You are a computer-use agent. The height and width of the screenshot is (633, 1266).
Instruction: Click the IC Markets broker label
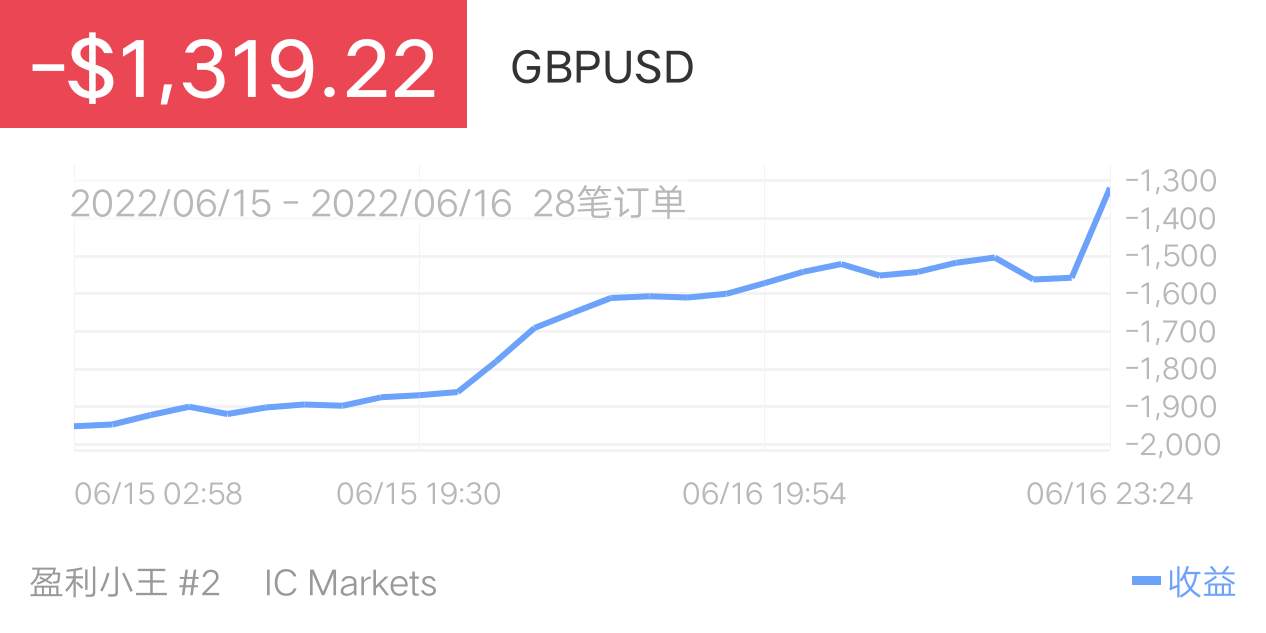(350, 582)
